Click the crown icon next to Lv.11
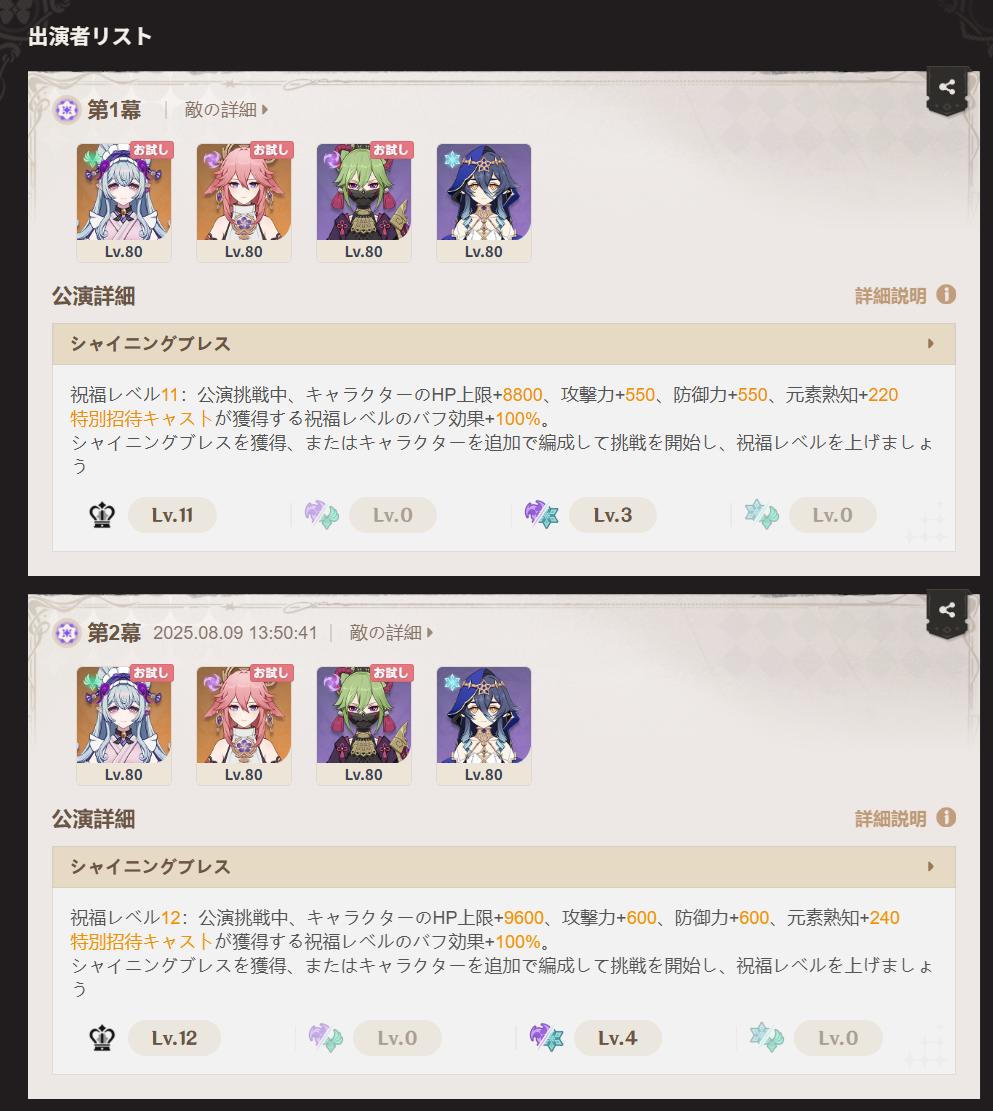The height and width of the screenshot is (1111, 993). (102, 515)
